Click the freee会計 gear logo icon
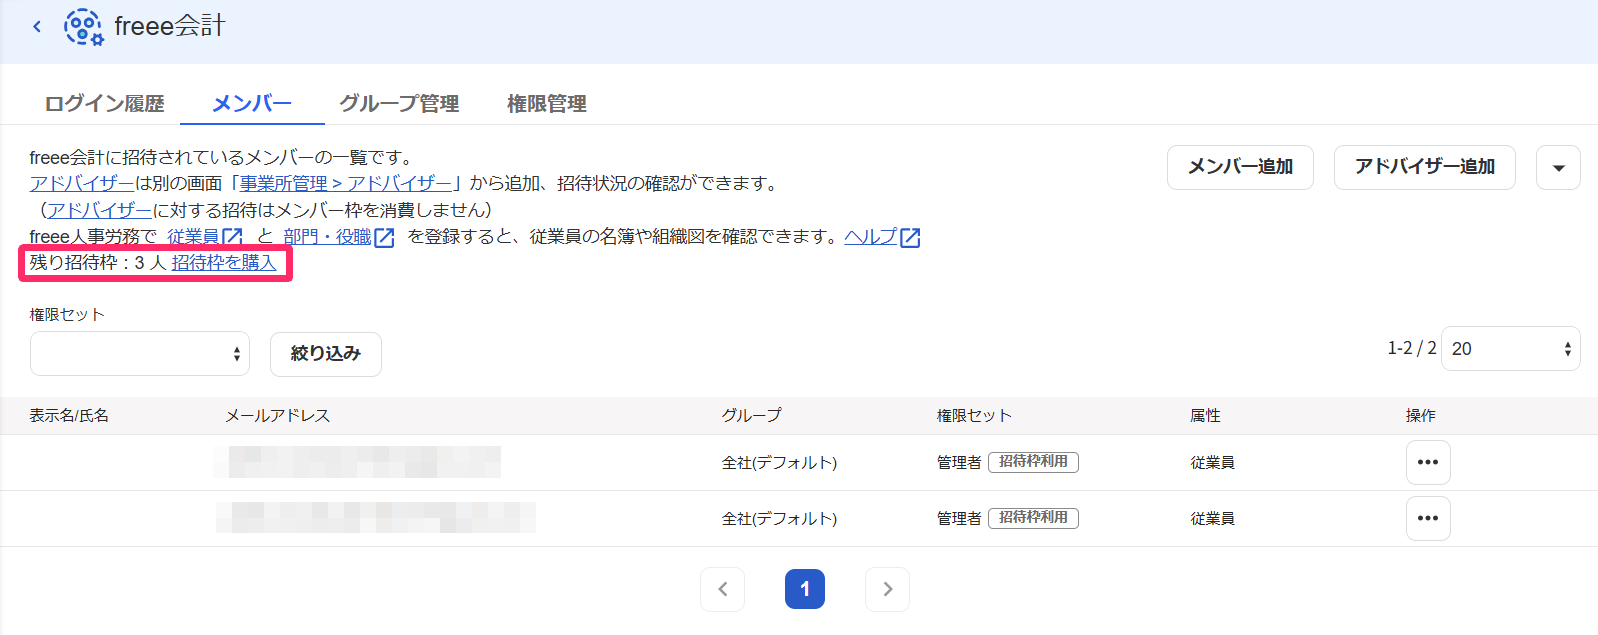 (x=83, y=27)
